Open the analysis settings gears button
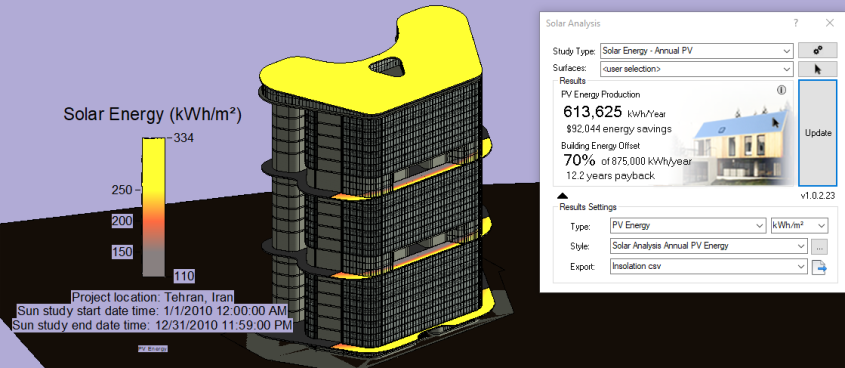 click(x=817, y=51)
